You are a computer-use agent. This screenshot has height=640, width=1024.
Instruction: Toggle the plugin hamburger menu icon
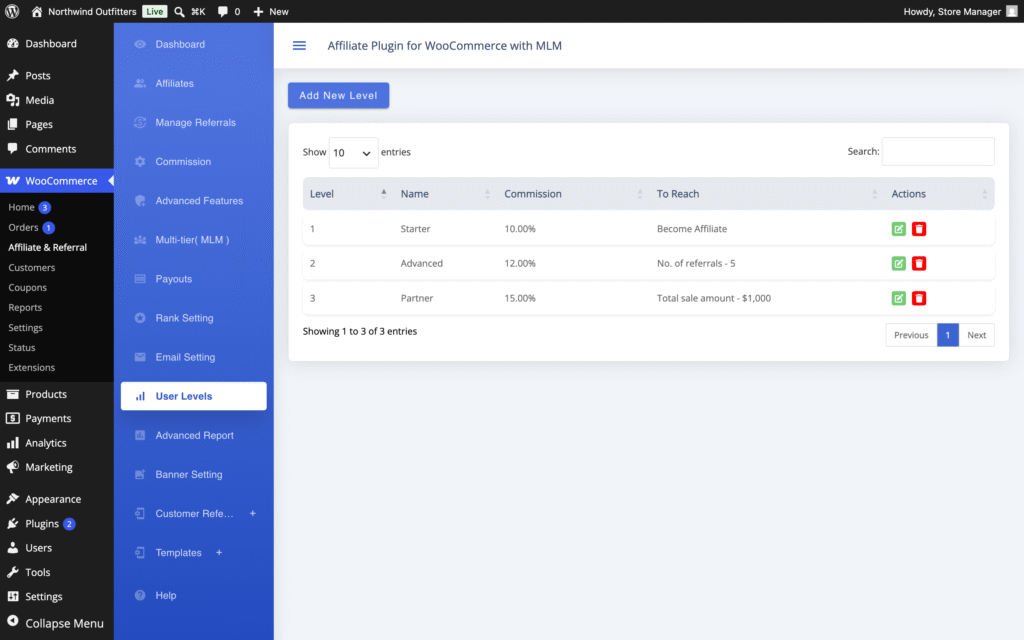click(x=299, y=45)
